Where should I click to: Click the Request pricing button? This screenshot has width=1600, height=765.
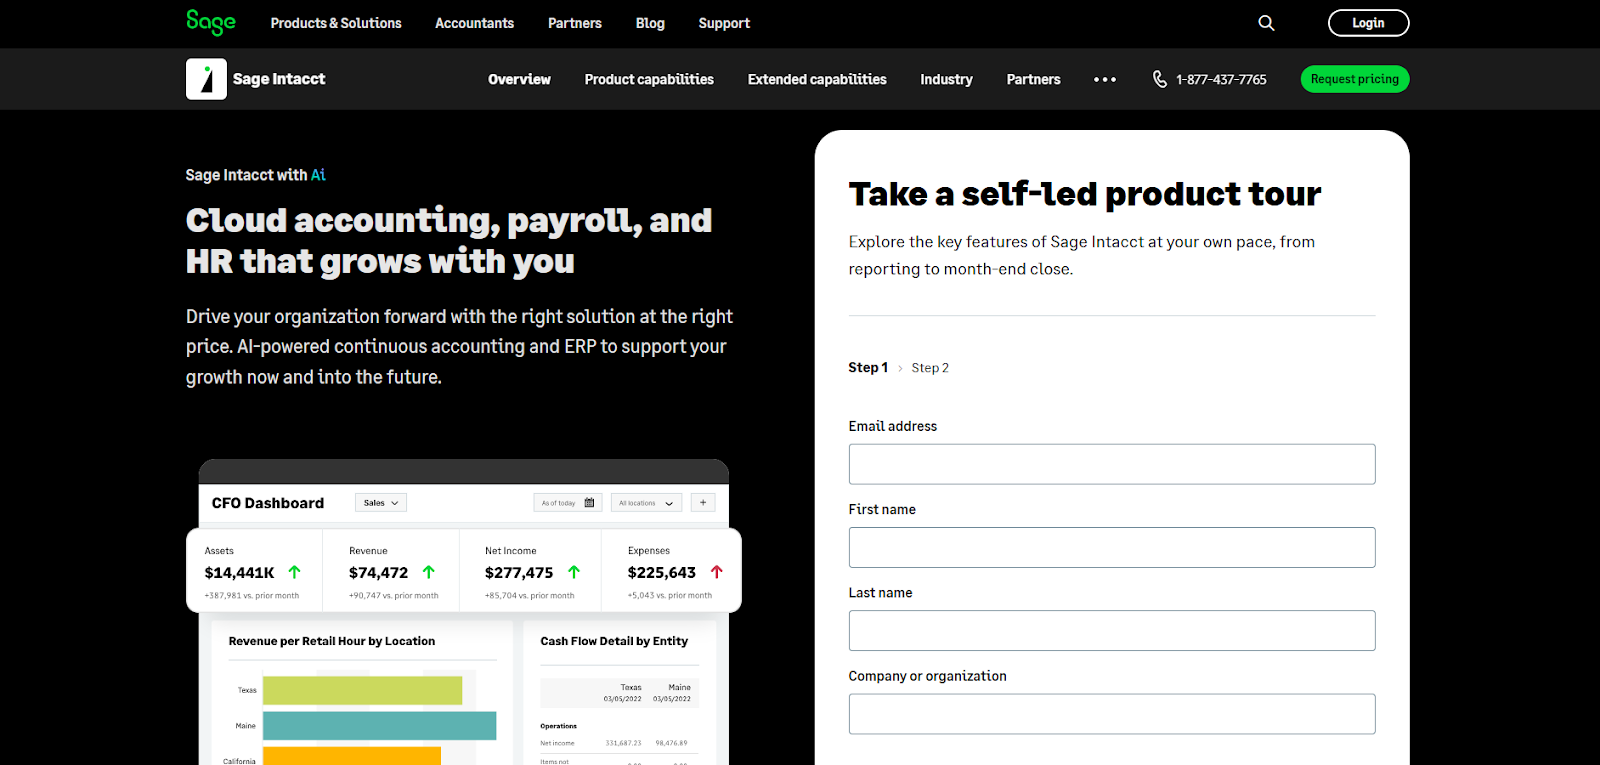click(x=1355, y=79)
